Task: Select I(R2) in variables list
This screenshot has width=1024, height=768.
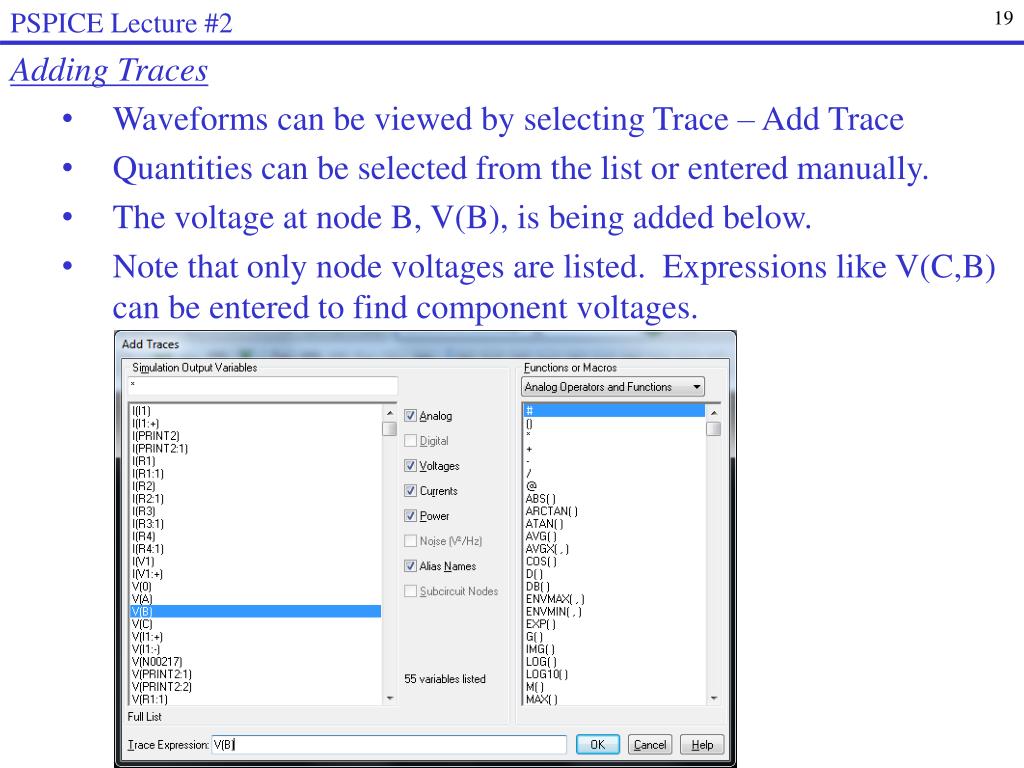Action: pyautogui.click(x=144, y=486)
